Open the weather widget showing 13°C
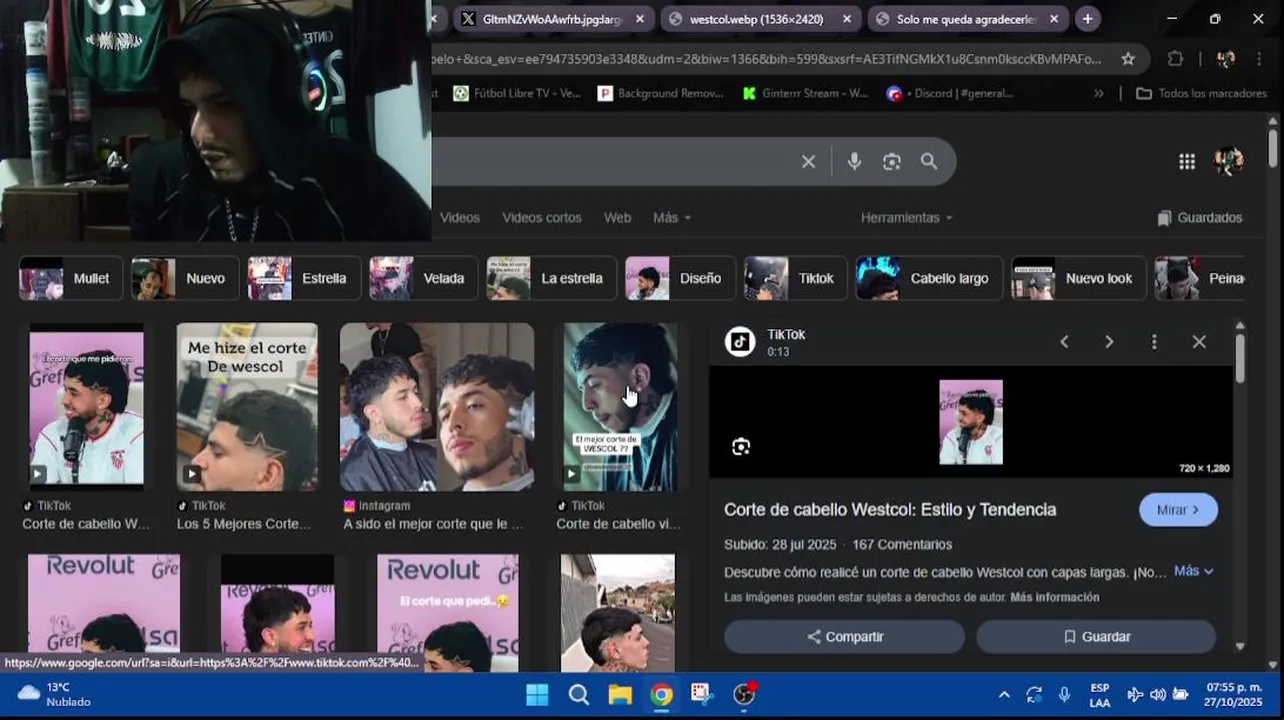1284x720 pixels. click(x=55, y=694)
